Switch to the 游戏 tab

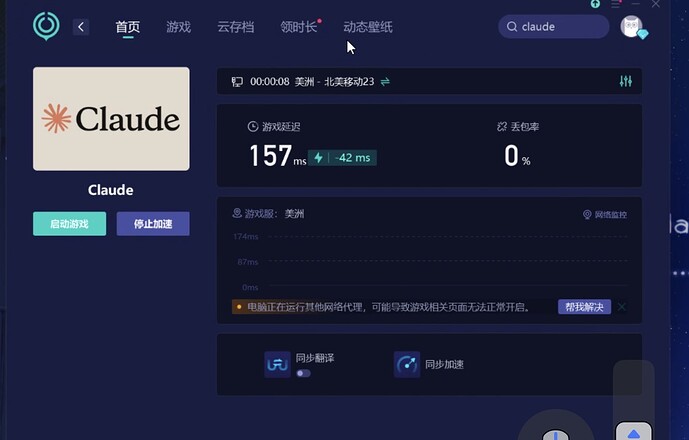178,27
